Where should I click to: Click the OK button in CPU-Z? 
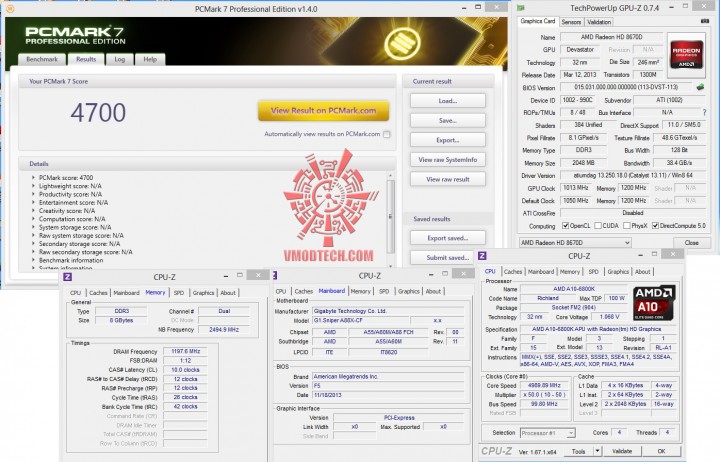661,451
